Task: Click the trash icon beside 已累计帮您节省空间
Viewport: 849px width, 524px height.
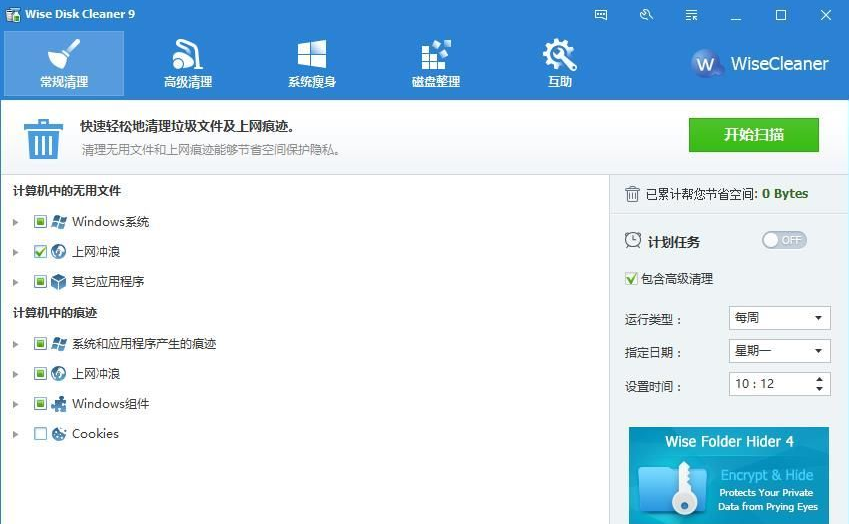Action: pyautogui.click(x=632, y=193)
